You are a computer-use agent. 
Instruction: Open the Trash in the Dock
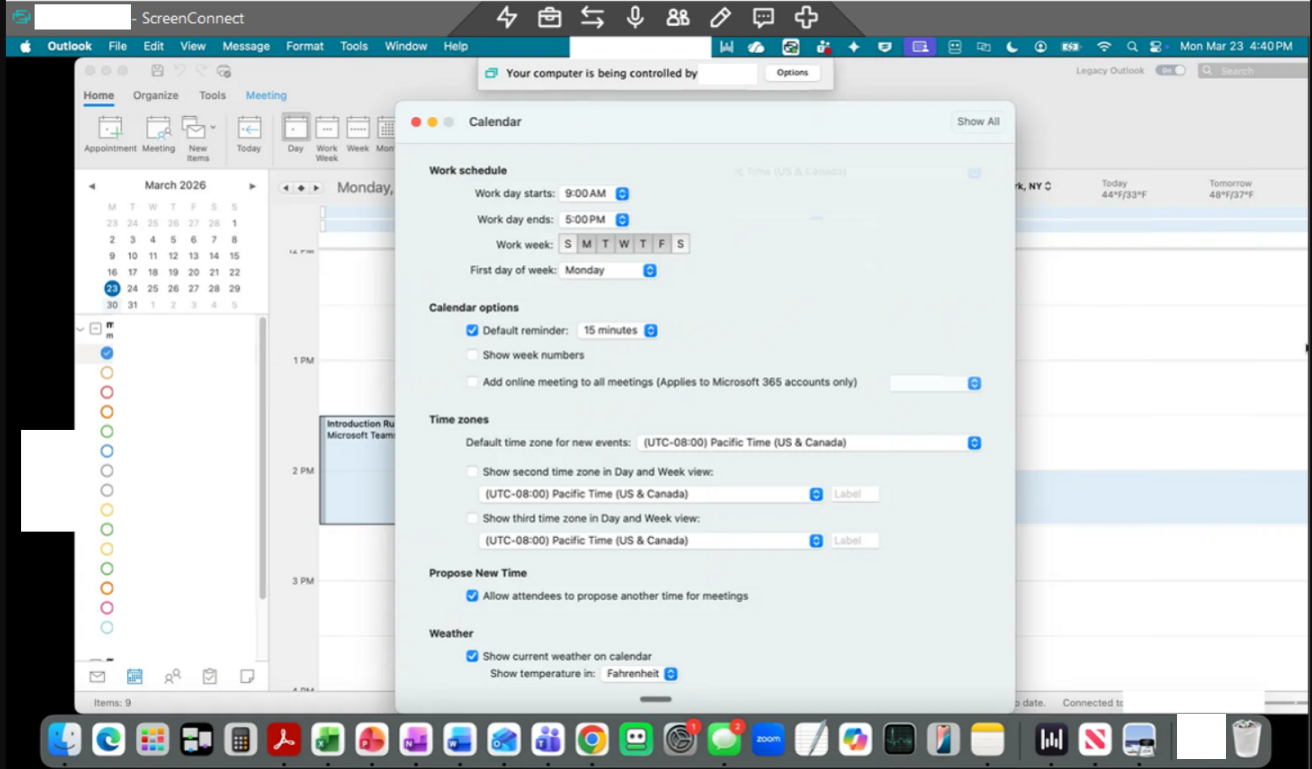pyautogui.click(x=1247, y=740)
